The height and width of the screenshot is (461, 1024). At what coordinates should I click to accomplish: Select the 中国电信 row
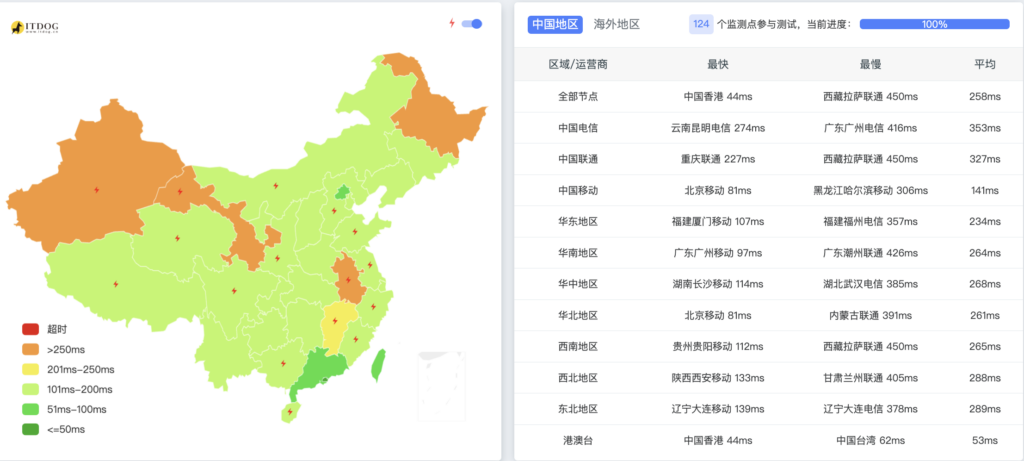578,128
